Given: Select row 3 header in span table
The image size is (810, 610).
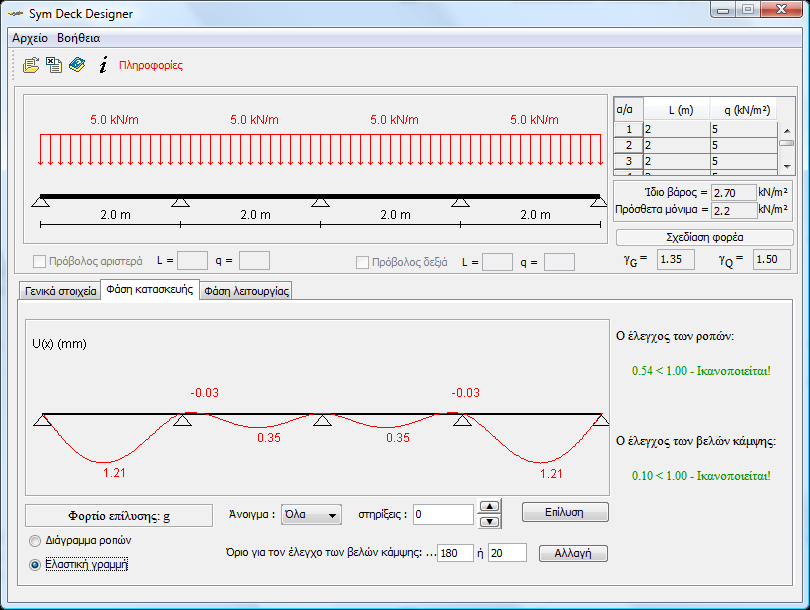Looking at the screenshot, I should [629, 161].
